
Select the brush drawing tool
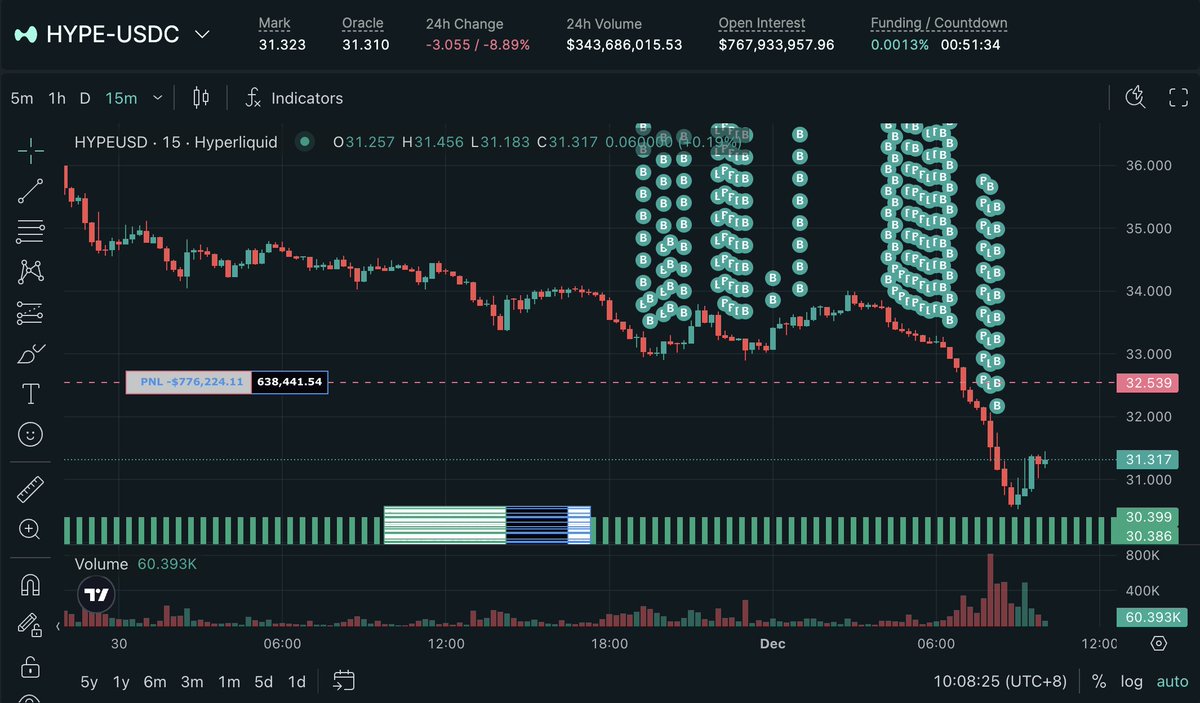29,353
